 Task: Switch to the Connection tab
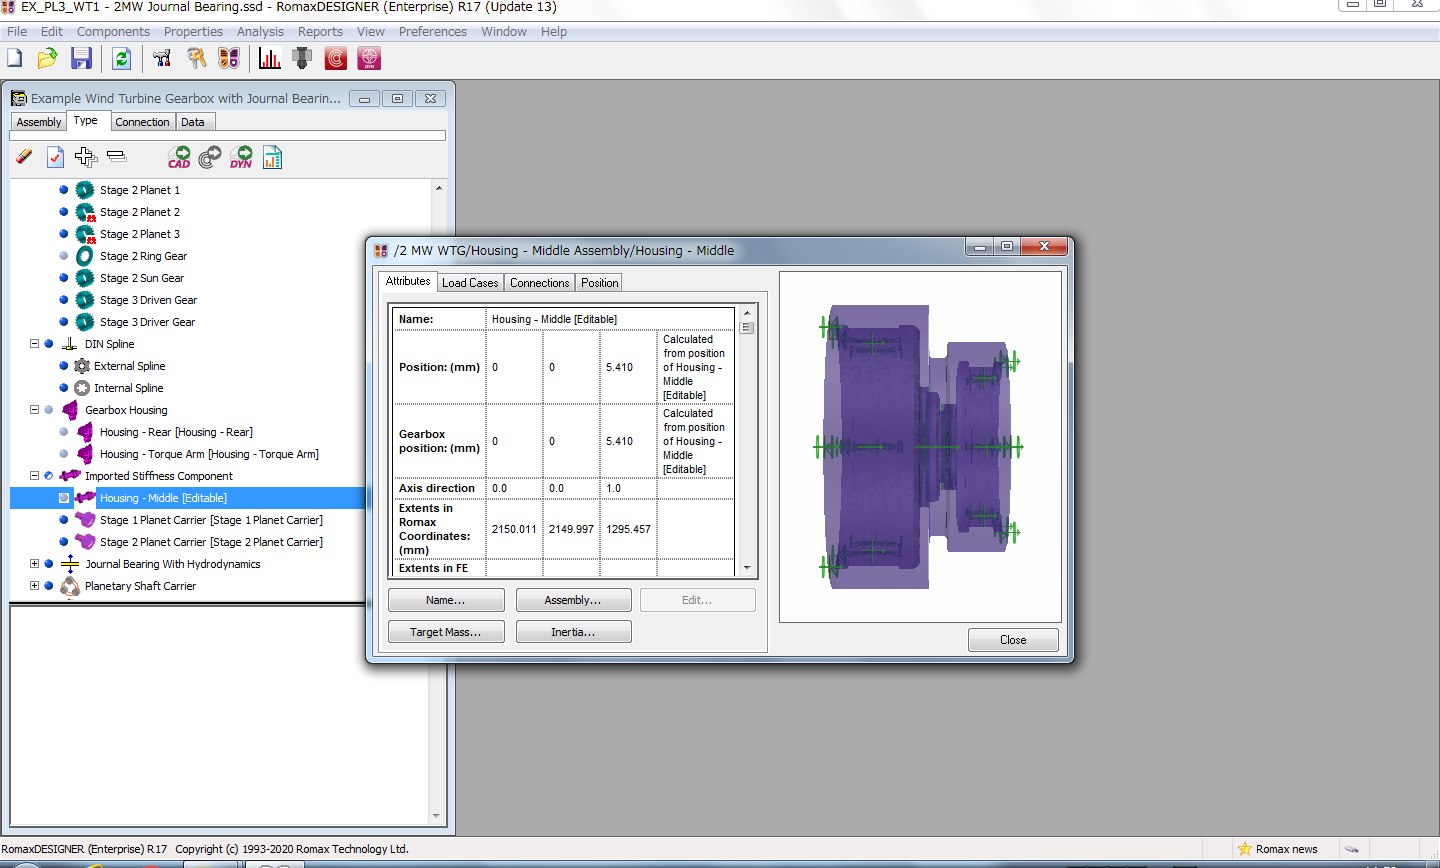point(142,122)
